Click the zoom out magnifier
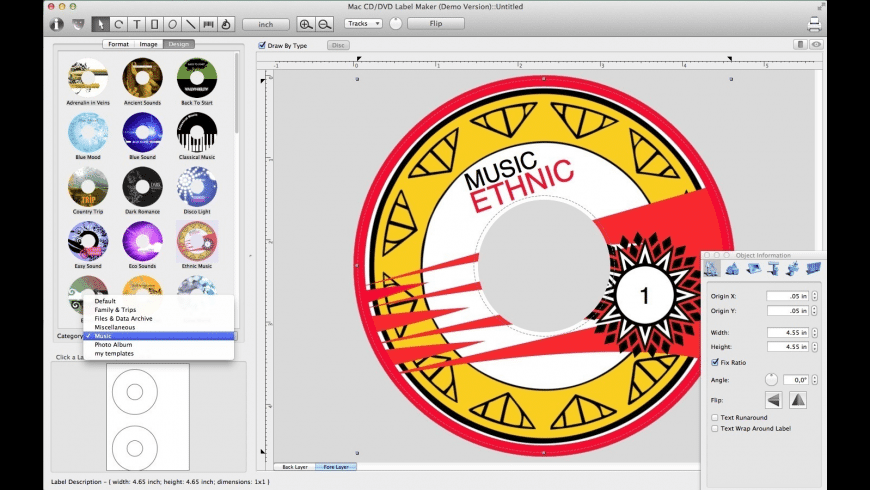 pyautogui.click(x=325, y=24)
